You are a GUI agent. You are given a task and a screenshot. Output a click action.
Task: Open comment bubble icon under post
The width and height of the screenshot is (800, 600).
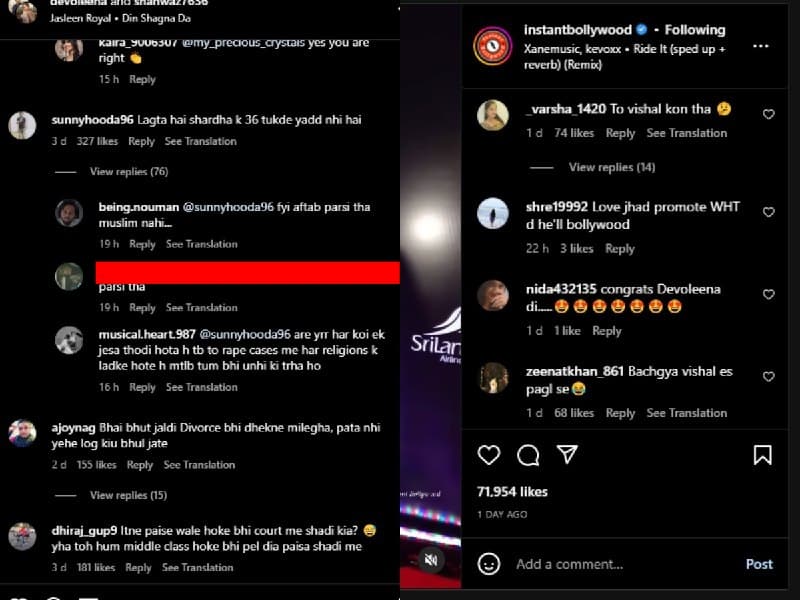[x=528, y=455]
